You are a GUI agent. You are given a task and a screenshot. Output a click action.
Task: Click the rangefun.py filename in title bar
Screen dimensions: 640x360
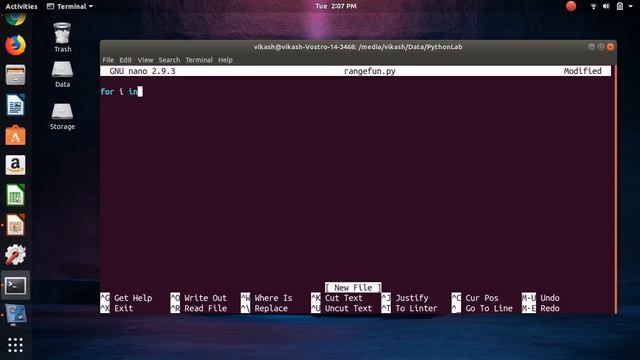point(369,71)
